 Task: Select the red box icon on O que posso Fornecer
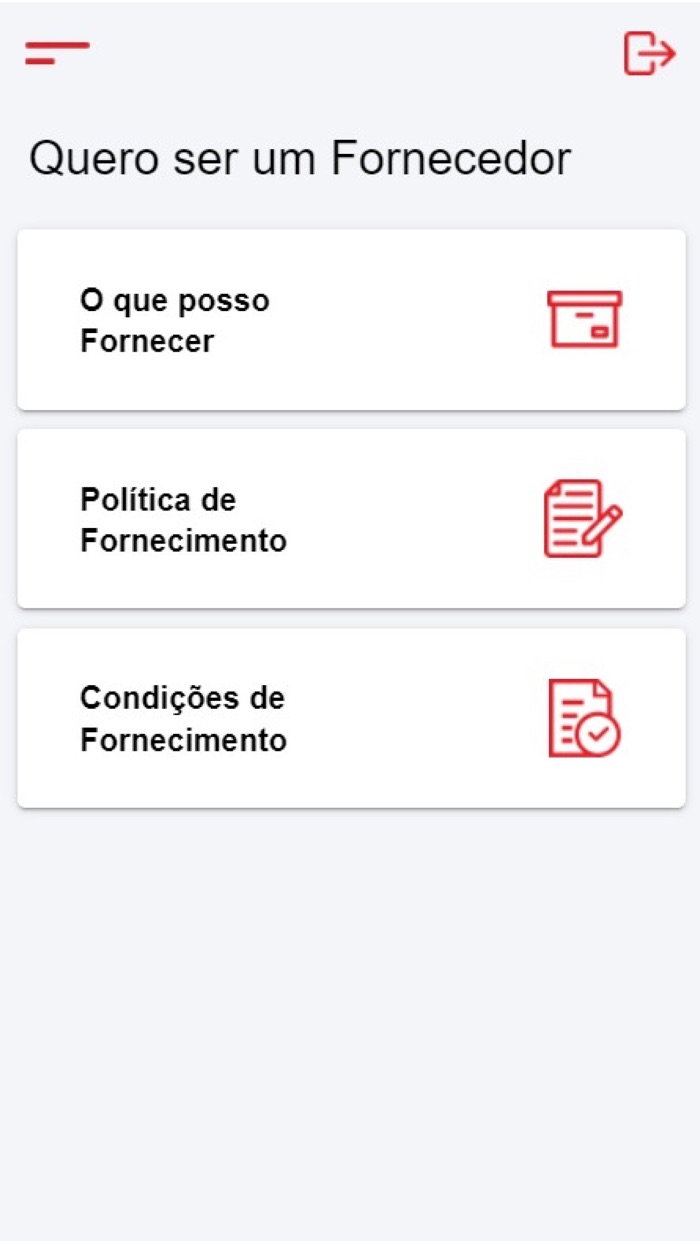pos(583,317)
